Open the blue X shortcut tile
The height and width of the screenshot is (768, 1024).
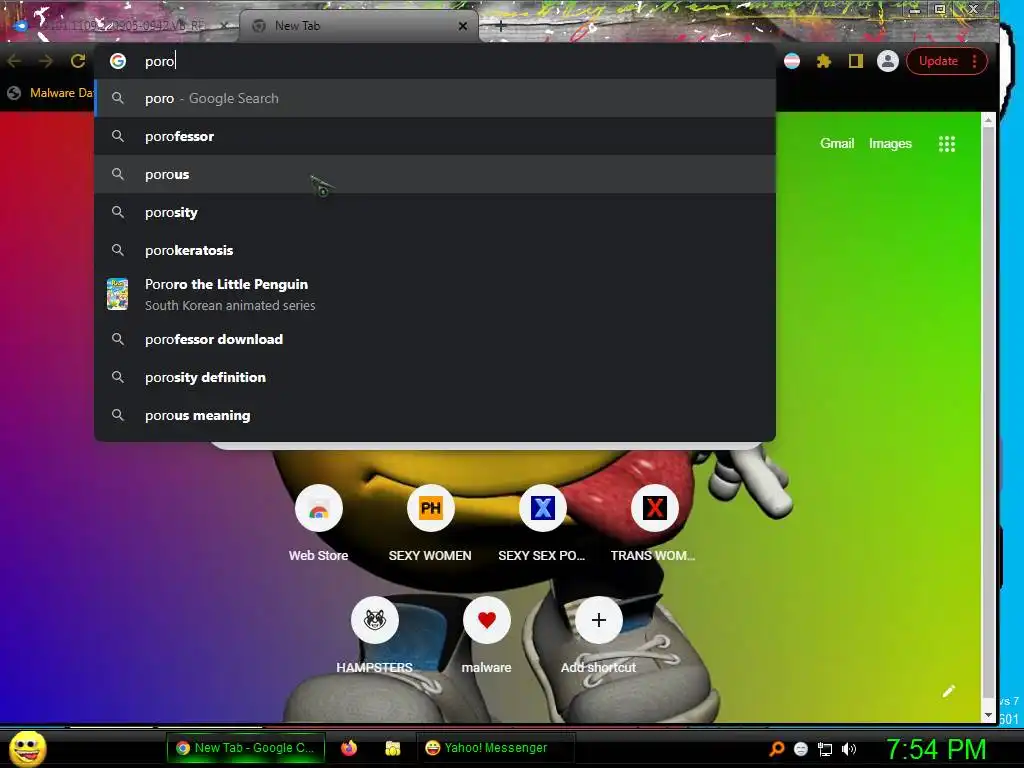(x=543, y=508)
